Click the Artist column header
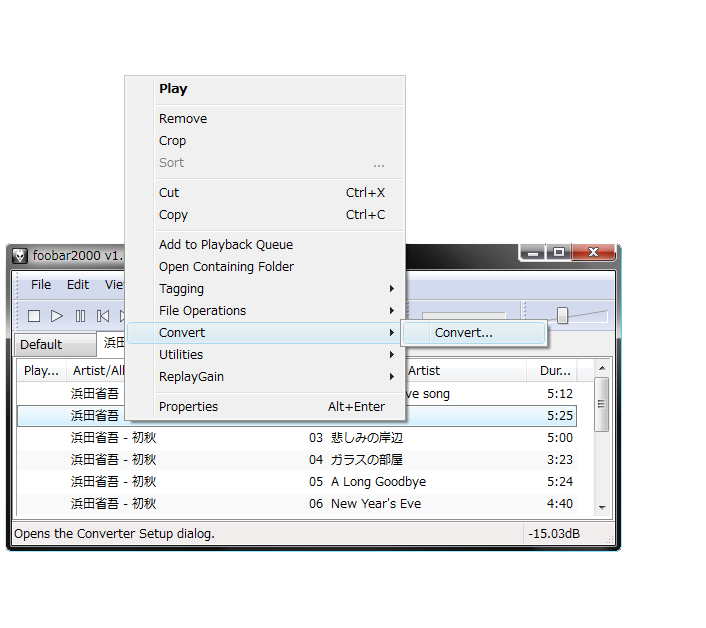 tap(466, 371)
